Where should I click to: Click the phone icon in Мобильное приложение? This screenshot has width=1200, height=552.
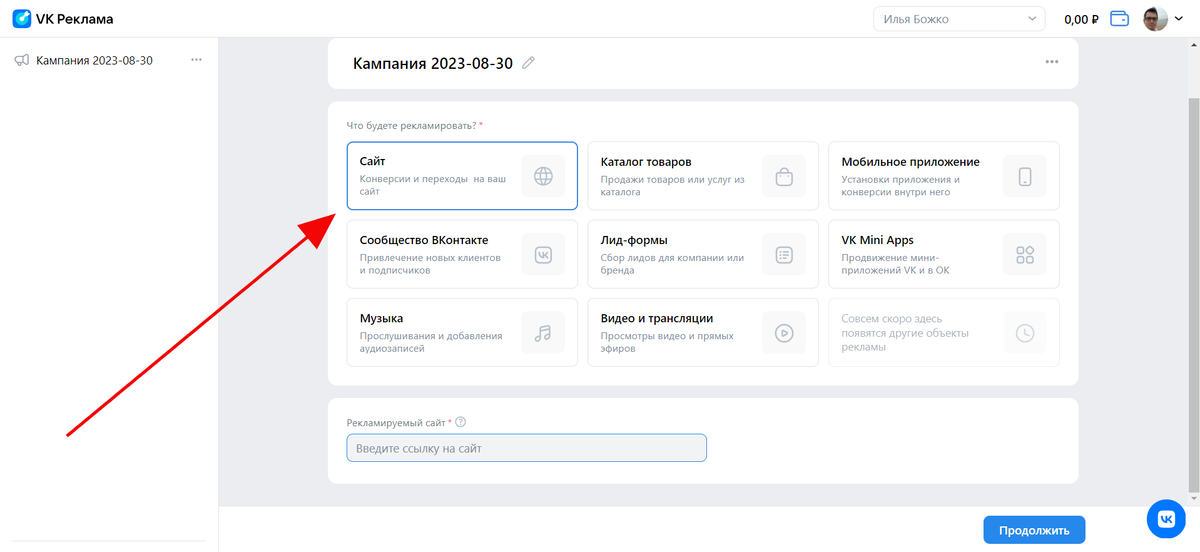(x=1025, y=177)
